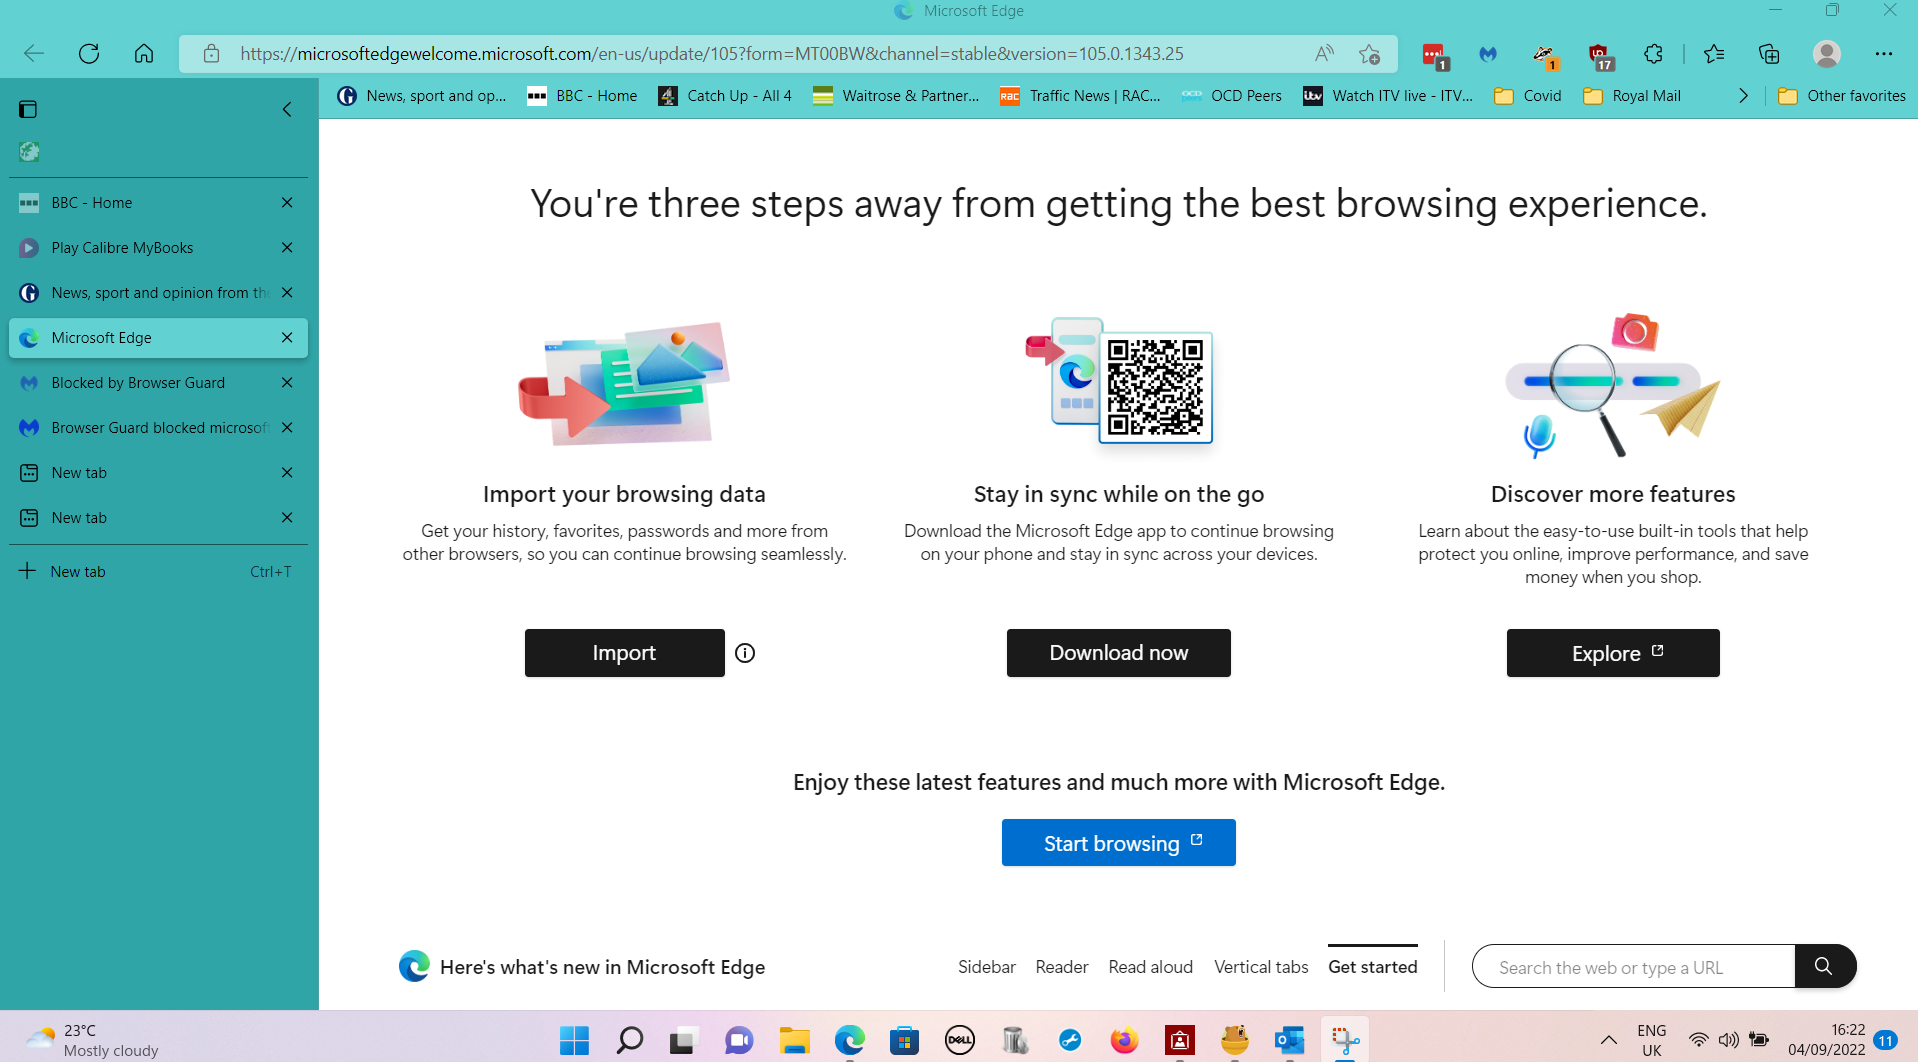Open the Malwarebytes Browser Guard extension
This screenshot has height=1062, width=1918.
(x=1488, y=54)
